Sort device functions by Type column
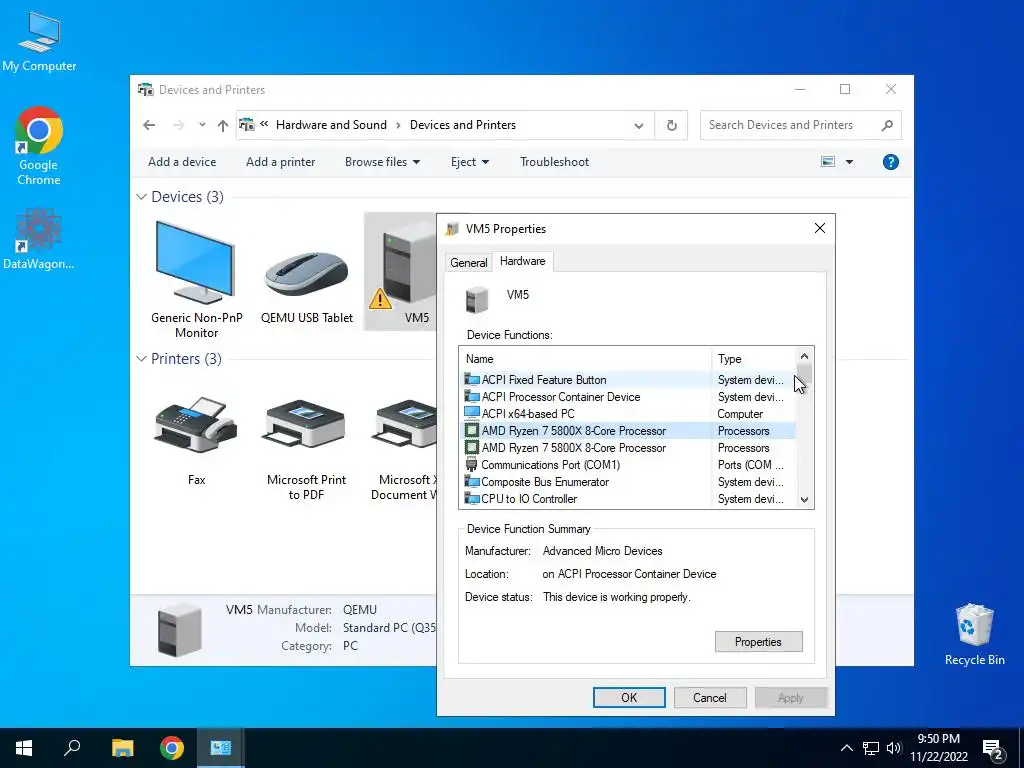This screenshot has height=768, width=1024. point(754,359)
